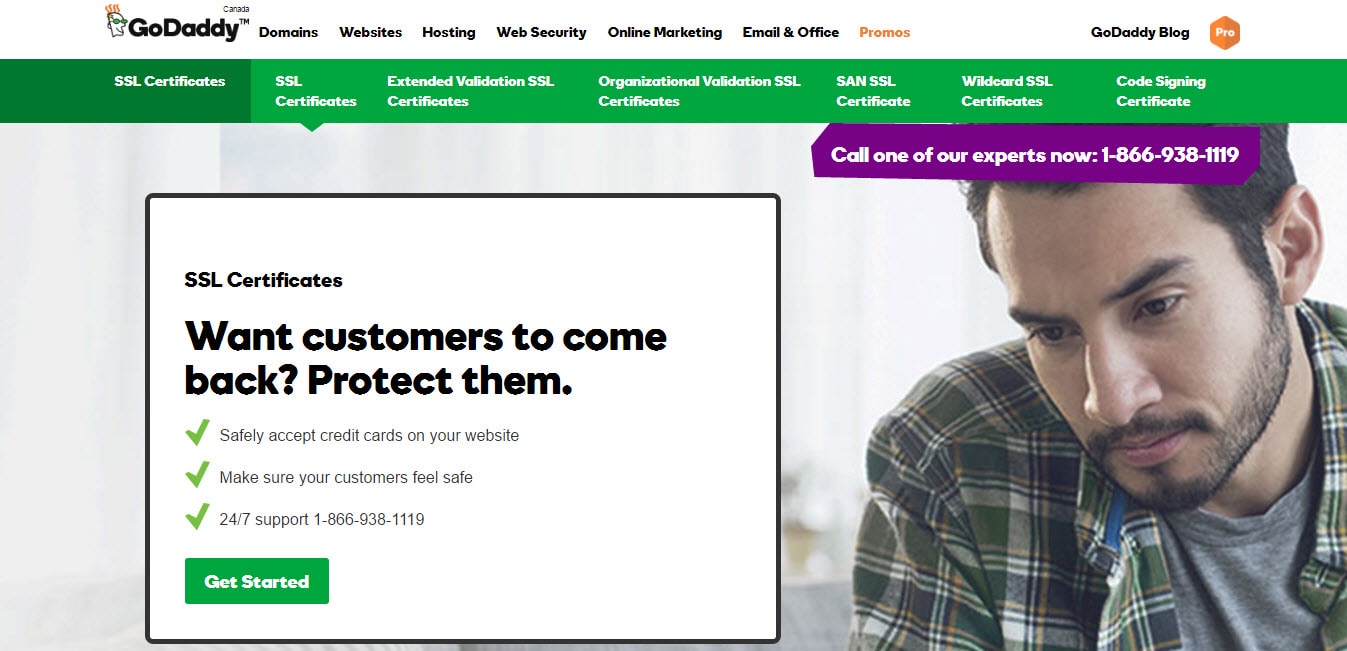Viewport: 1347px width, 651px height.
Task: Open Extended Validation SSL Certificates tab
Action: pos(470,90)
